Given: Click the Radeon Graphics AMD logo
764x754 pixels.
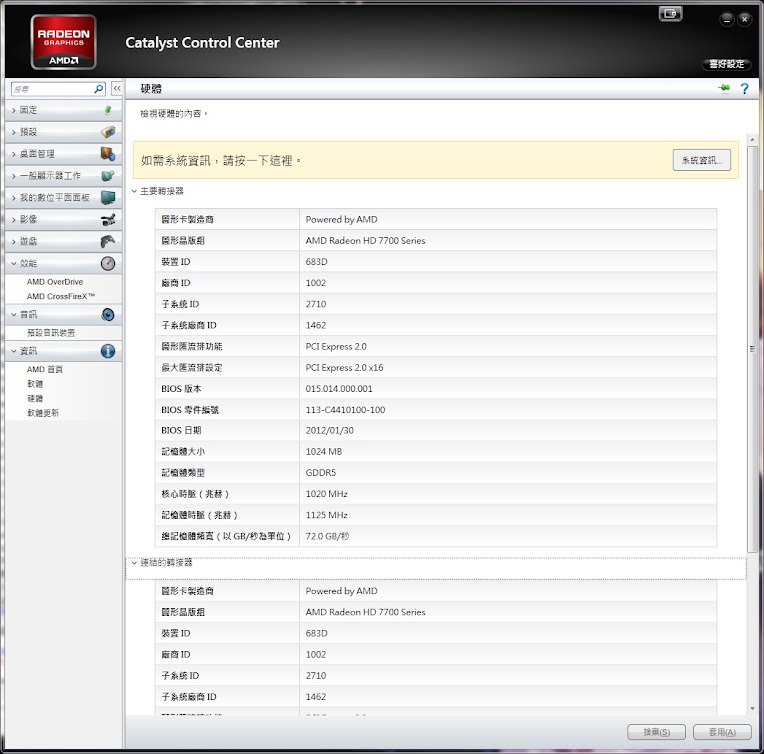Looking at the screenshot, I should click(x=63, y=42).
